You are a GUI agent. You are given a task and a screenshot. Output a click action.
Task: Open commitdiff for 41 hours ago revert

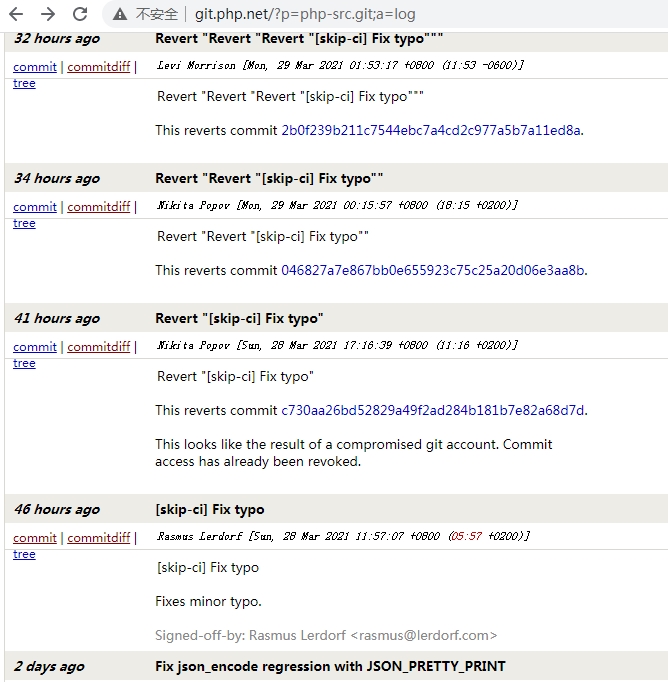99,347
